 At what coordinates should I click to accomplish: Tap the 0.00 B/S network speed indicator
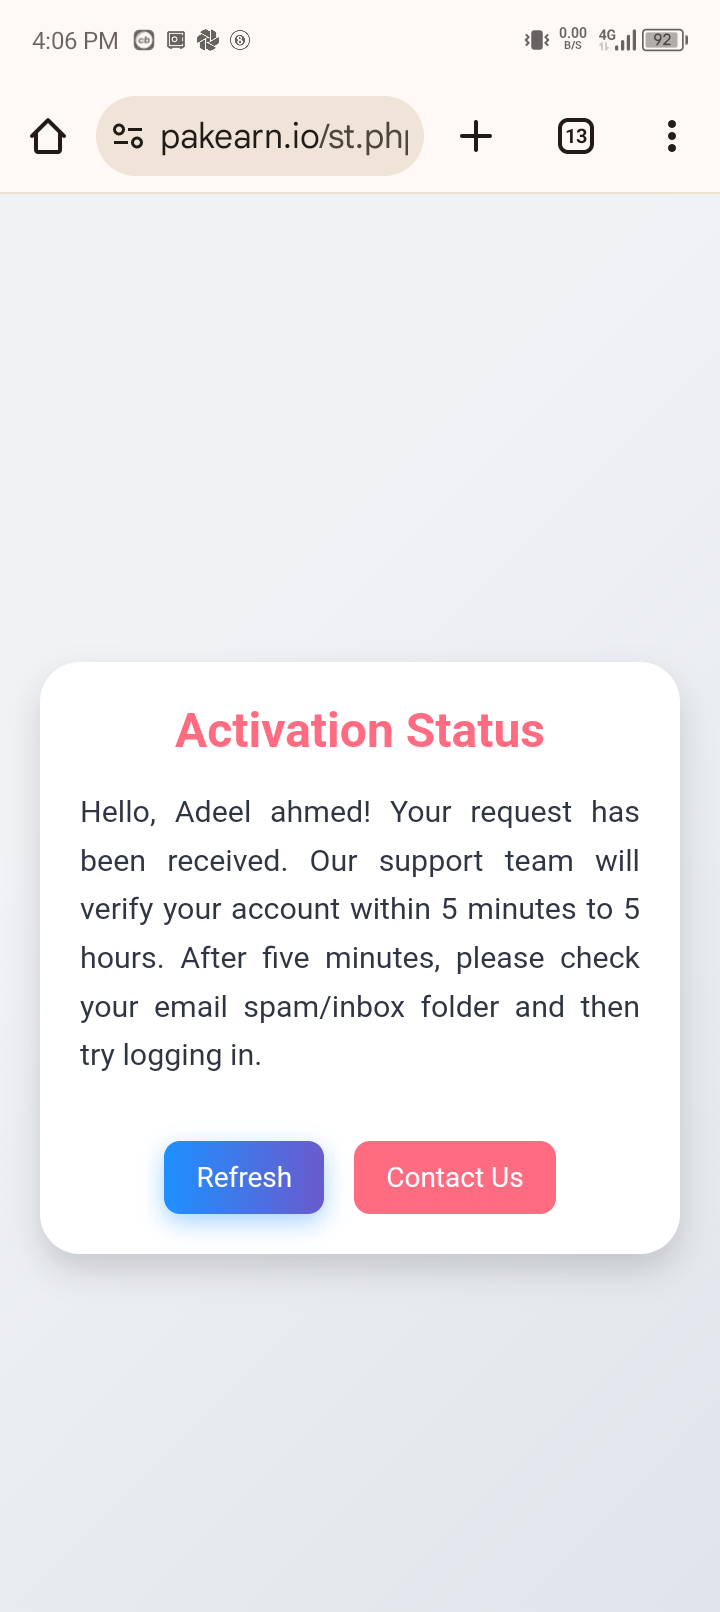pos(573,39)
